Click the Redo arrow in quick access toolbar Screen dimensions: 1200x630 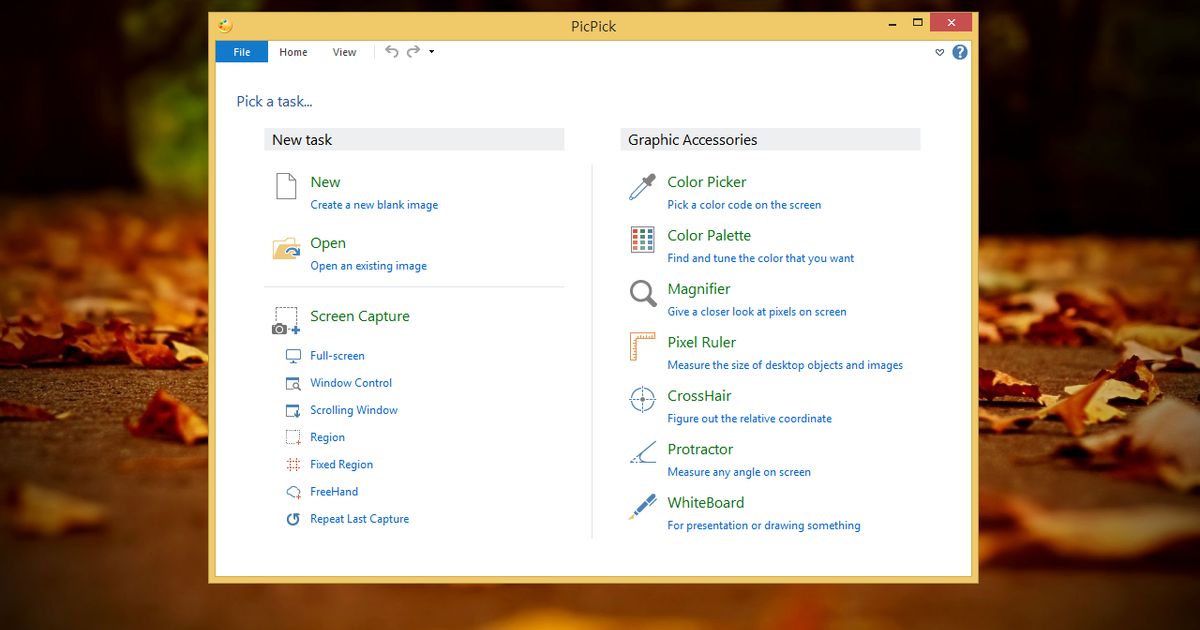(413, 52)
